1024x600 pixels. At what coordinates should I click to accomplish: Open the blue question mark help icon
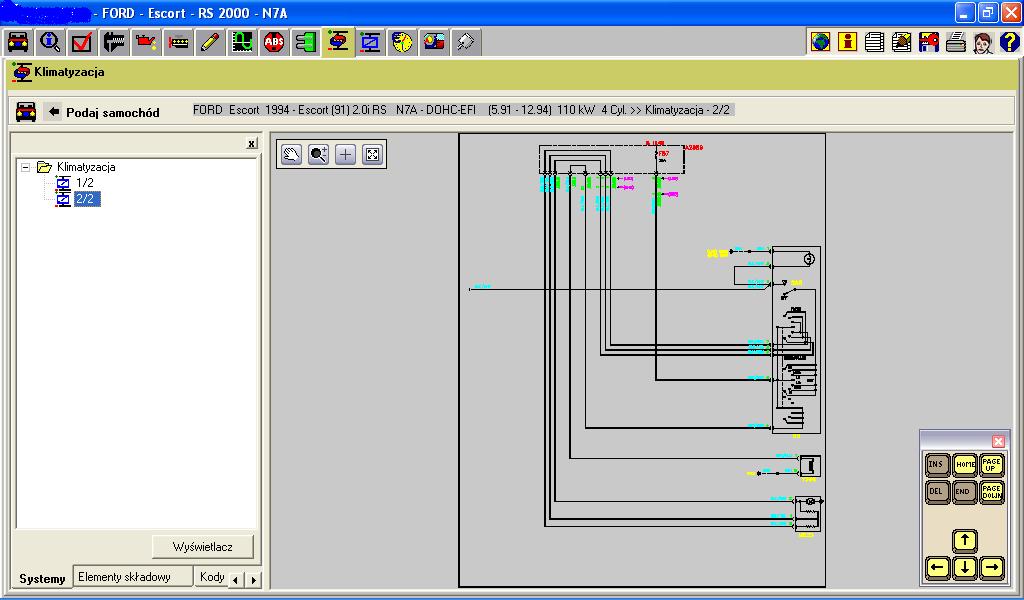(x=1010, y=42)
